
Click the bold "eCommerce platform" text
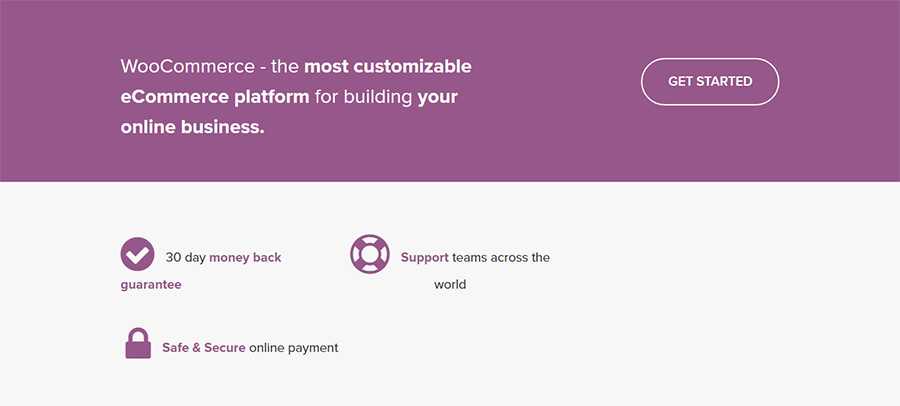(x=215, y=97)
